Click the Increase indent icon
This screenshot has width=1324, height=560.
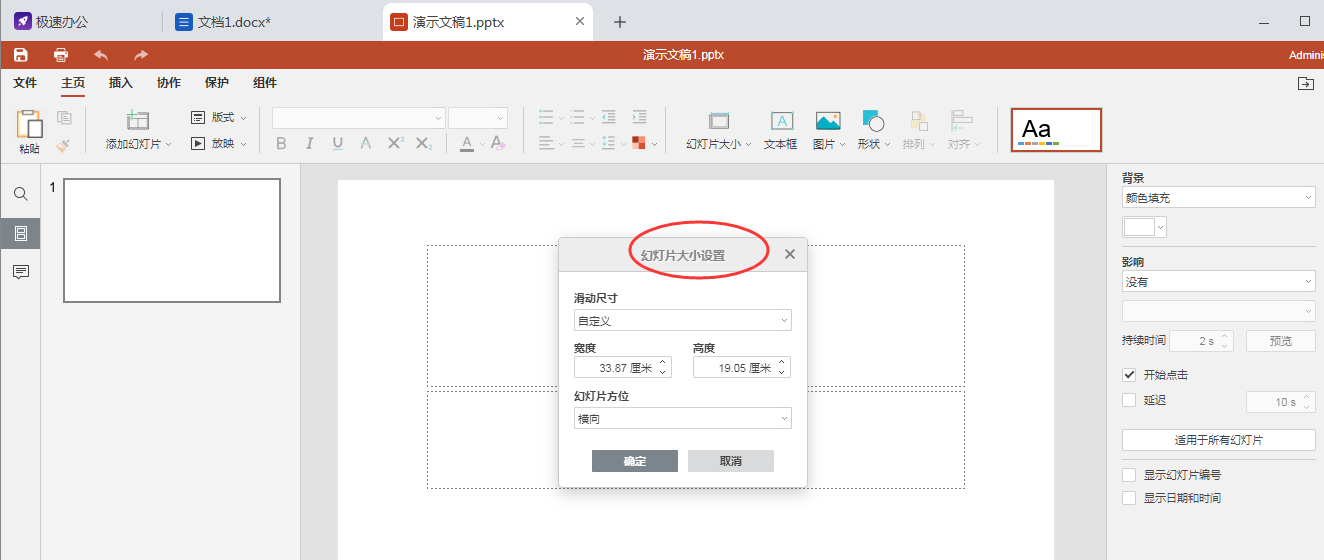(x=639, y=117)
